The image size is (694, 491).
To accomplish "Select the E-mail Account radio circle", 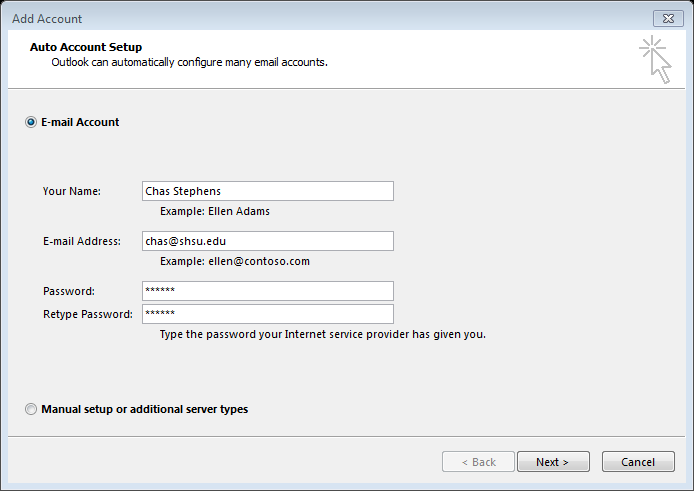I will [31, 122].
